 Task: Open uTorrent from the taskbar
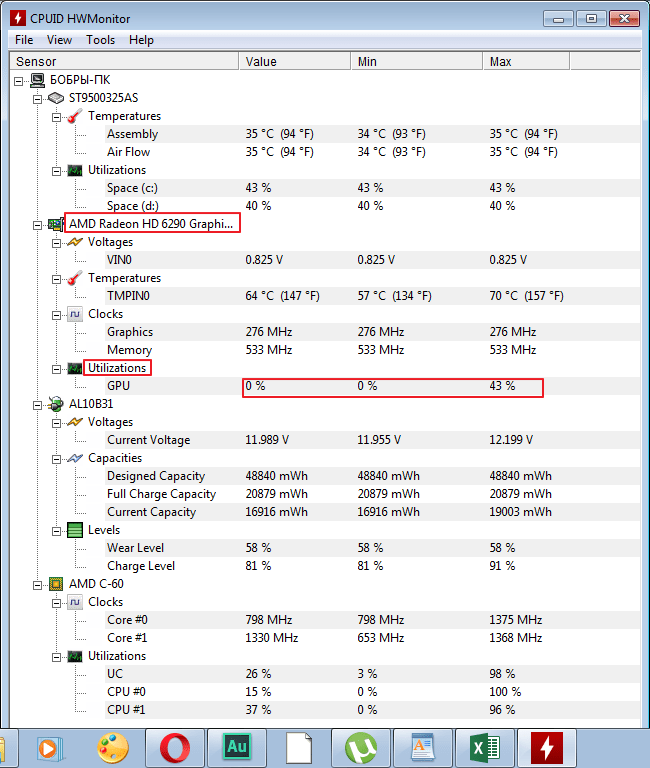coord(361,748)
